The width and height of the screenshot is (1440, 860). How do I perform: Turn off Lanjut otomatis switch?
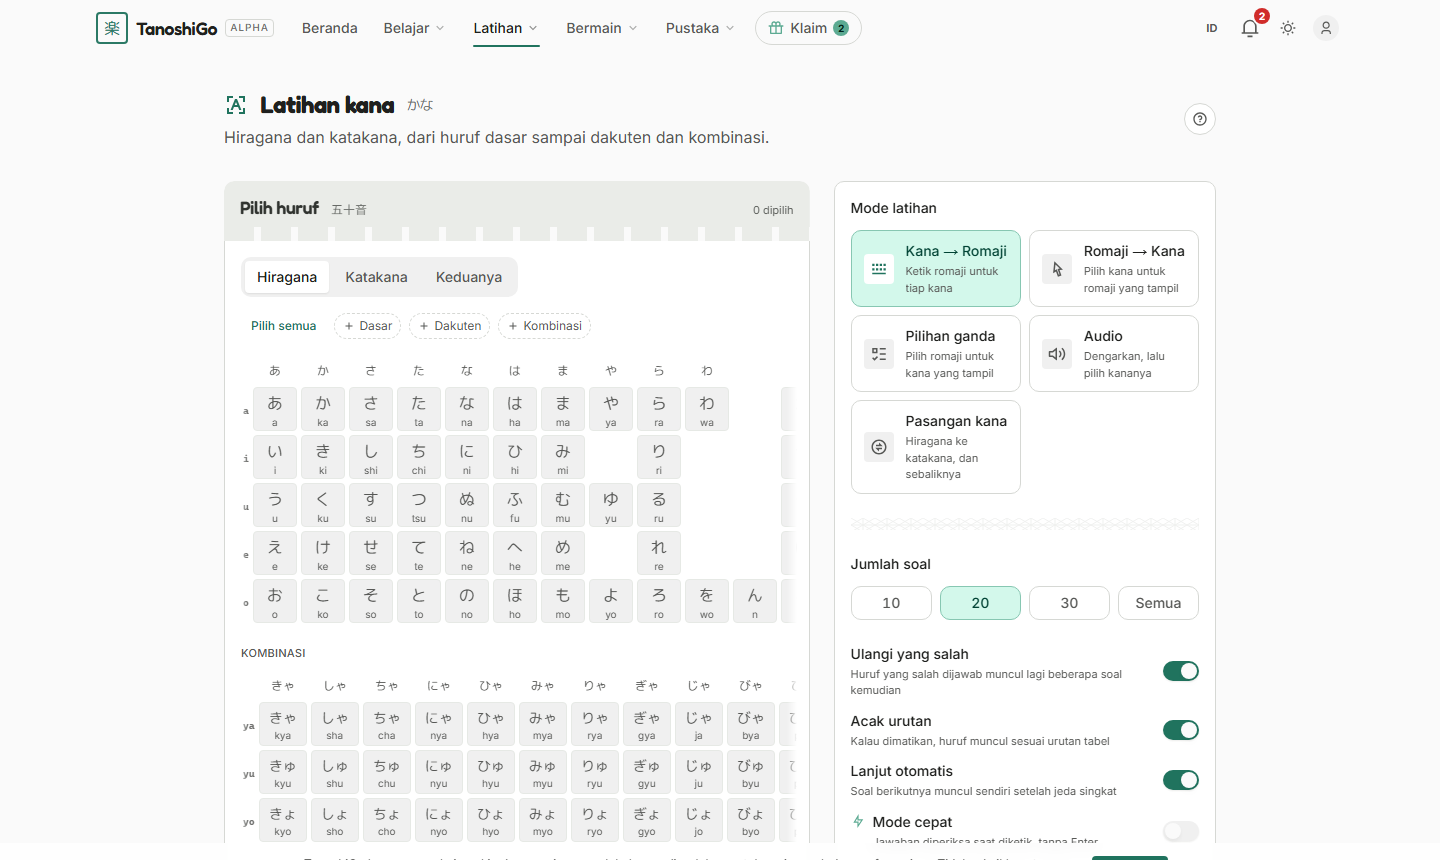pyautogui.click(x=1181, y=780)
